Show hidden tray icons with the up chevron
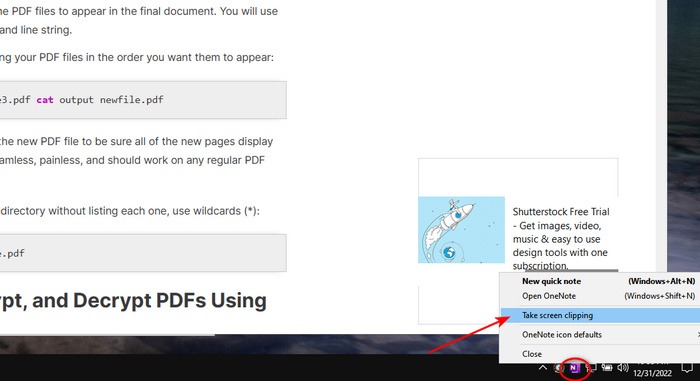700x381 pixels. coord(542,368)
